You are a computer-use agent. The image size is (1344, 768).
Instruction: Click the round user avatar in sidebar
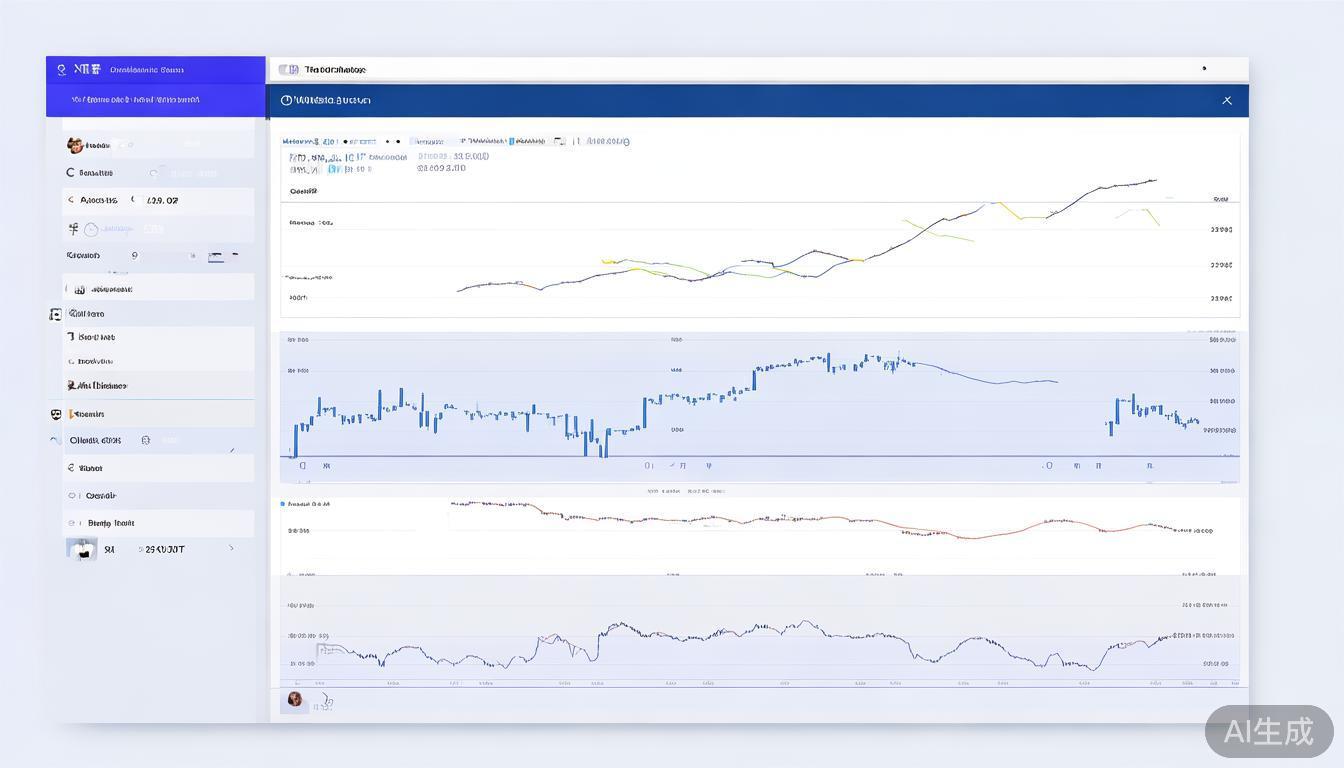(x=75, y=145)
